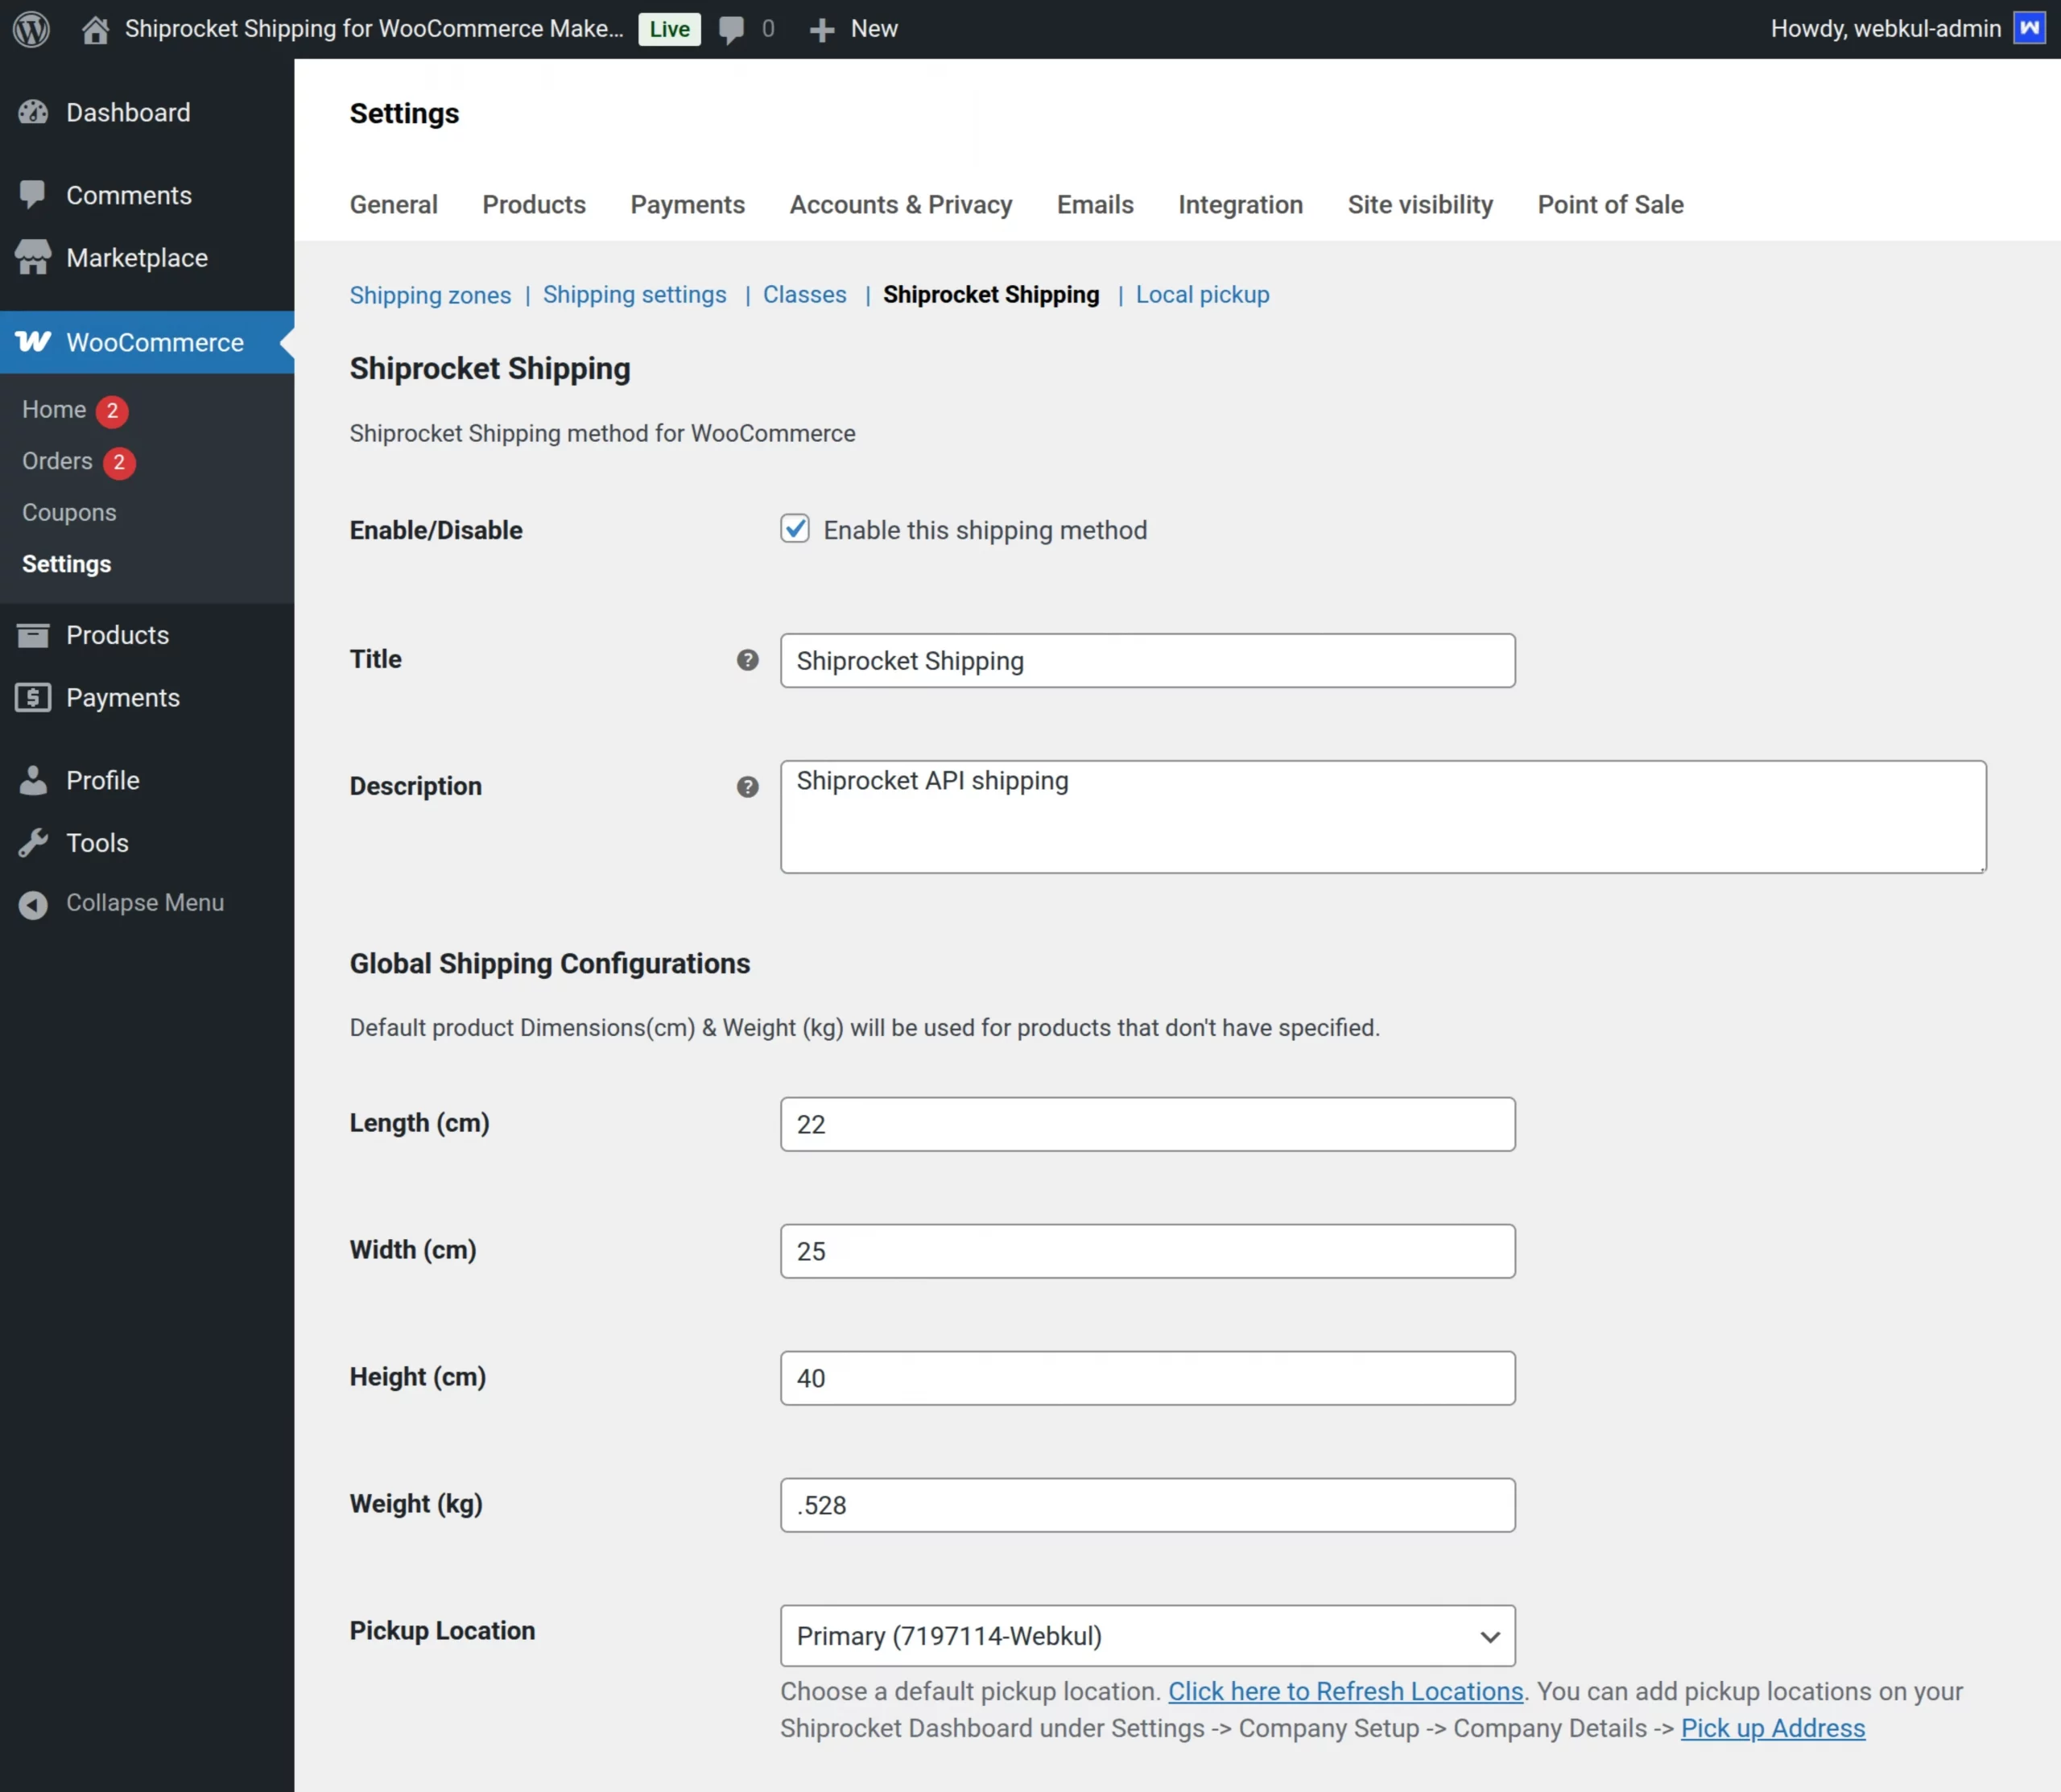
Task: Click the Title help tooltip icon
Action: click(747, 660)
